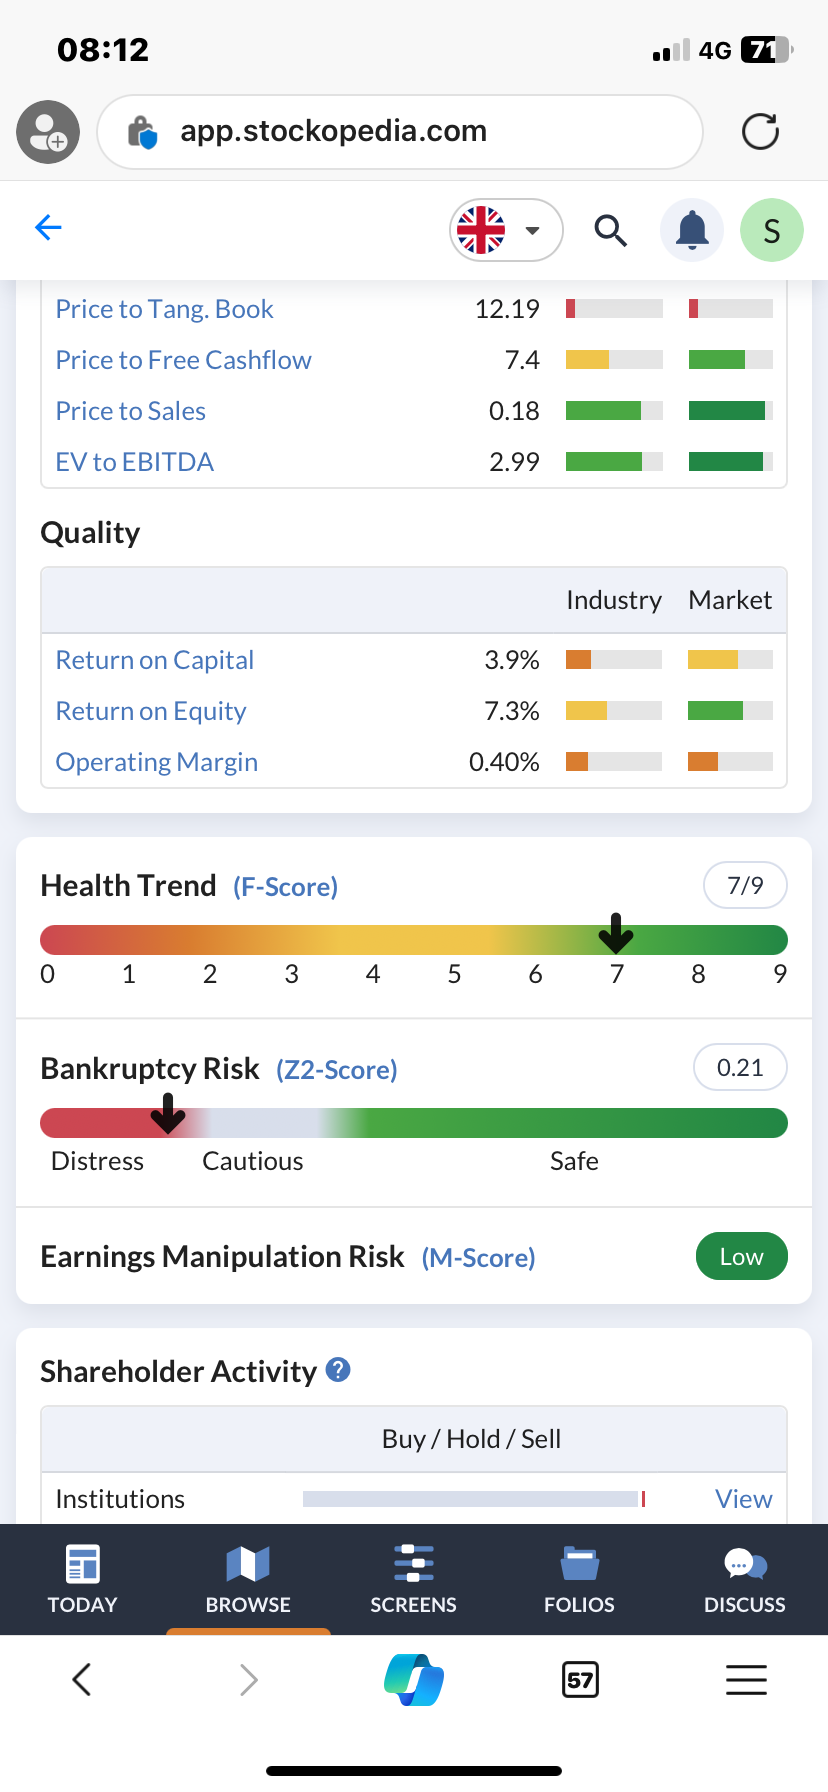Viewport: 828px width, 1792px height.
Task: Open the green S profile avatar
Action: [772, 230]
